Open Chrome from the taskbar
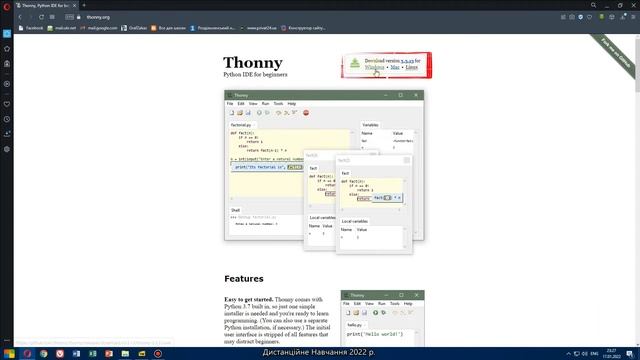 click(x=44, y=353)
